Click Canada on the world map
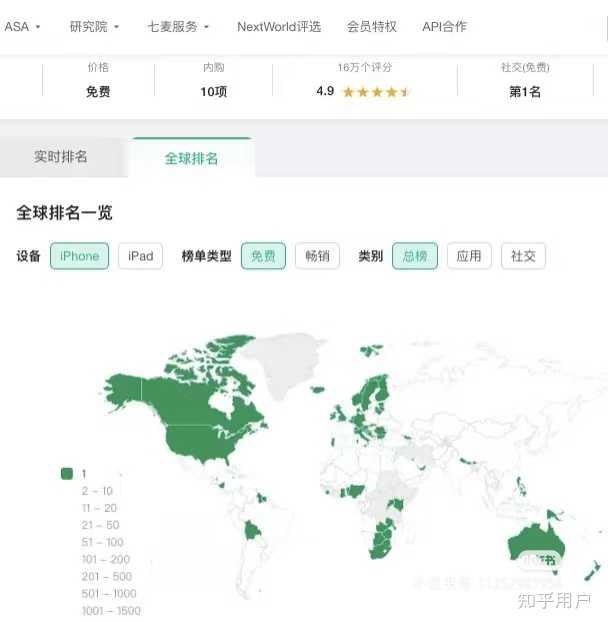Image resolution: width=608 pixels, height=622 pixels. click(x=186, y=401)
